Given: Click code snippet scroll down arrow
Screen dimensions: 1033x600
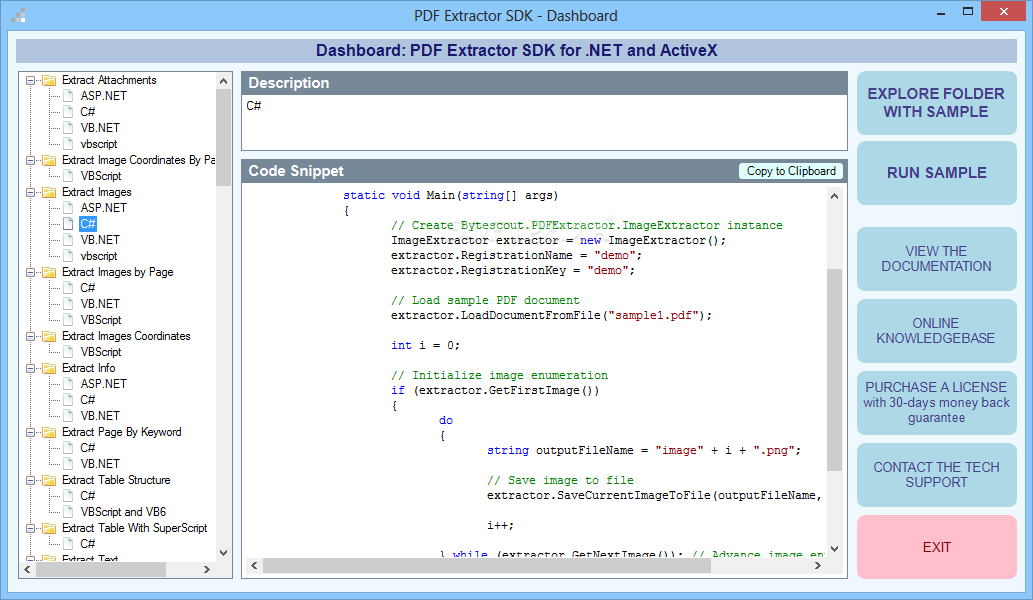Looking at the screenshot, I should (834, 549).
